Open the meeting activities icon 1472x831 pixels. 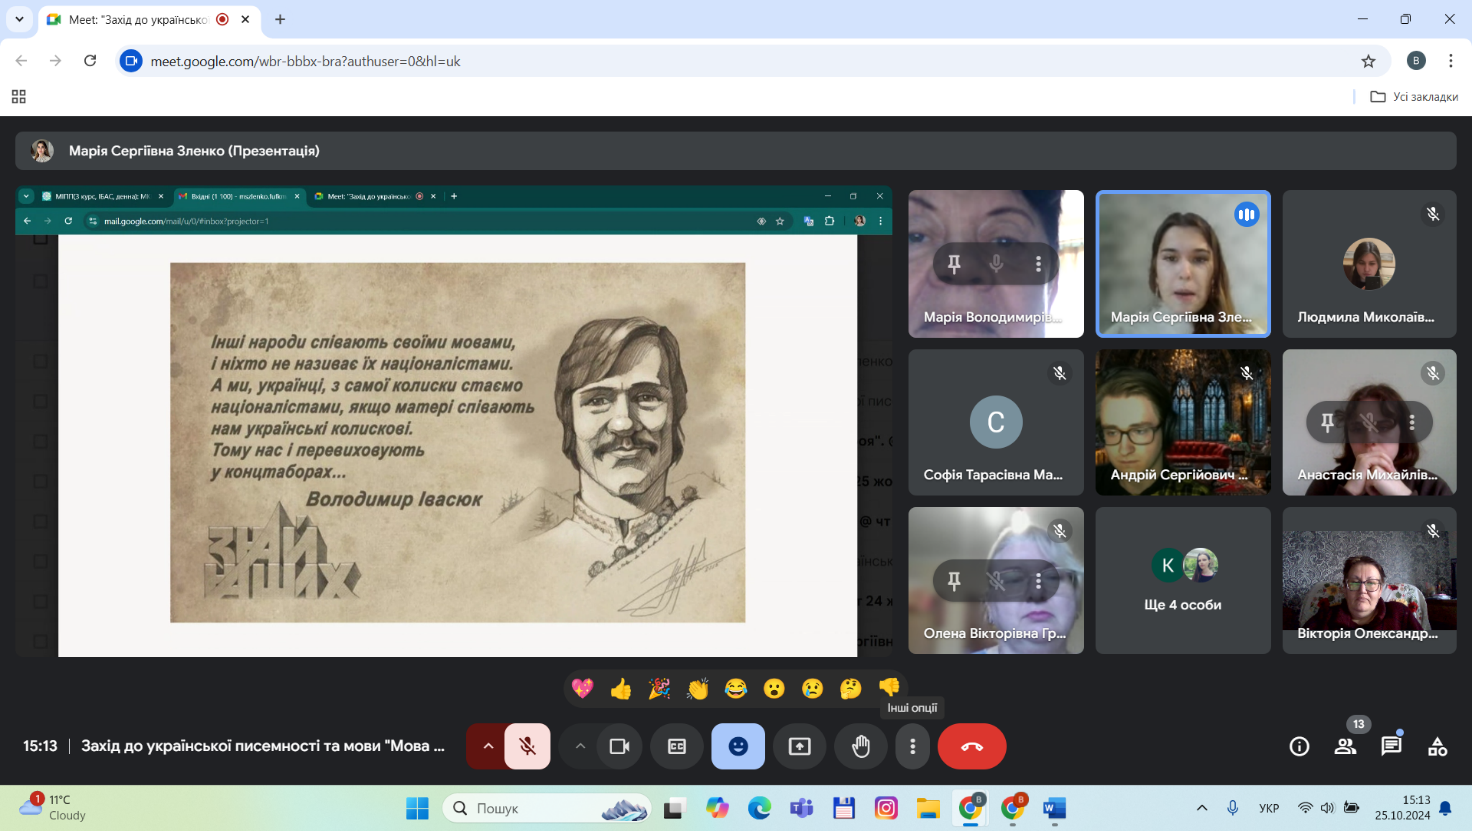1437,746
